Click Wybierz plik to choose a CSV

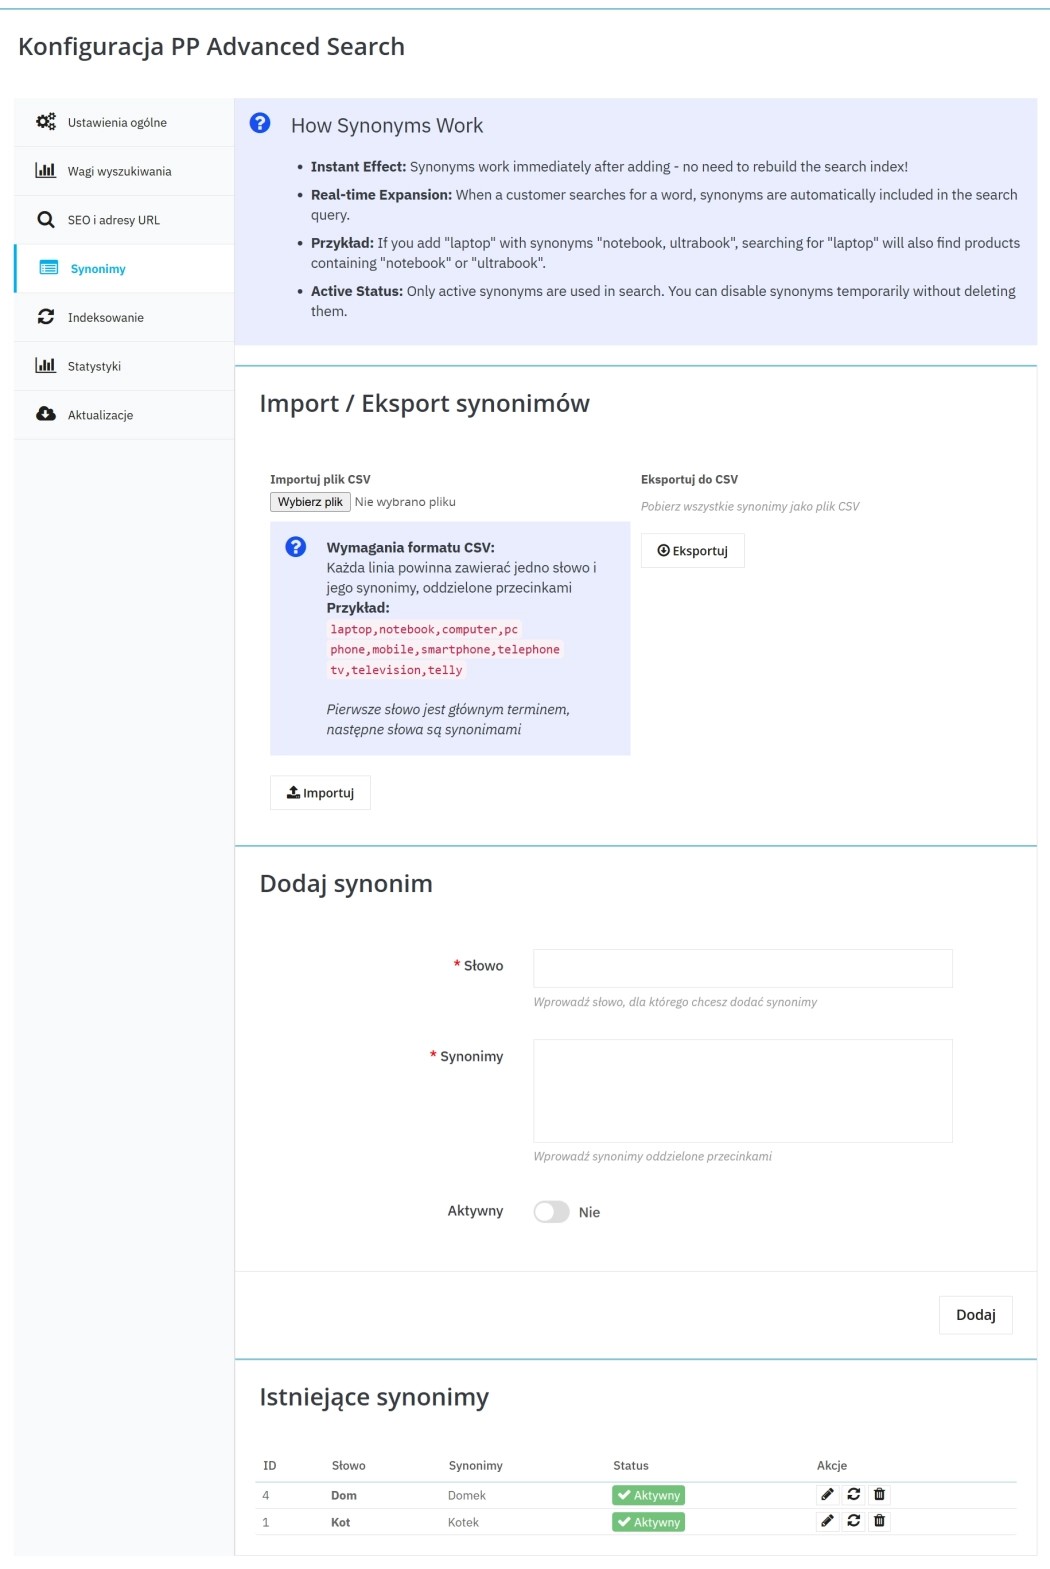pyautogui.click(x=310, y=502)
